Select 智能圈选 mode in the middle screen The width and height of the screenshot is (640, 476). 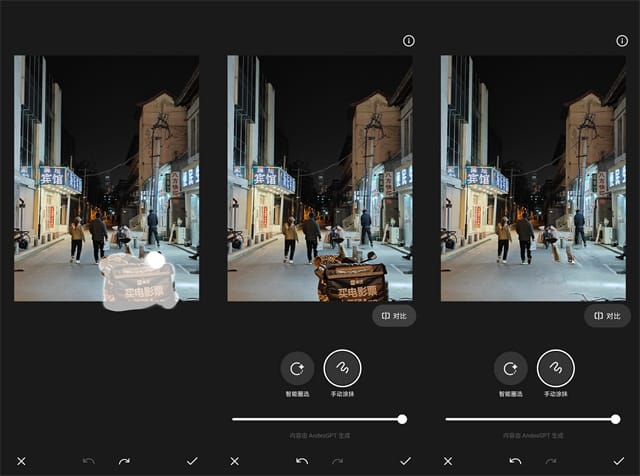(297, 368)
